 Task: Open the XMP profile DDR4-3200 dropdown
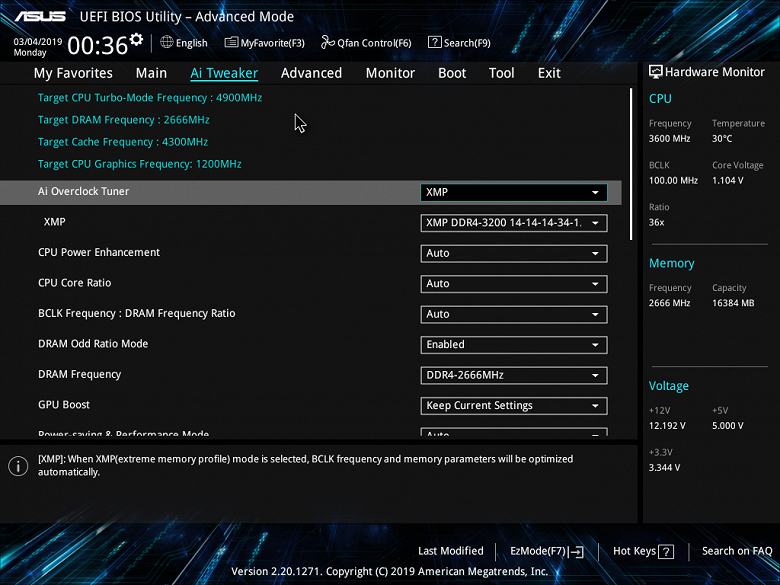514,223
